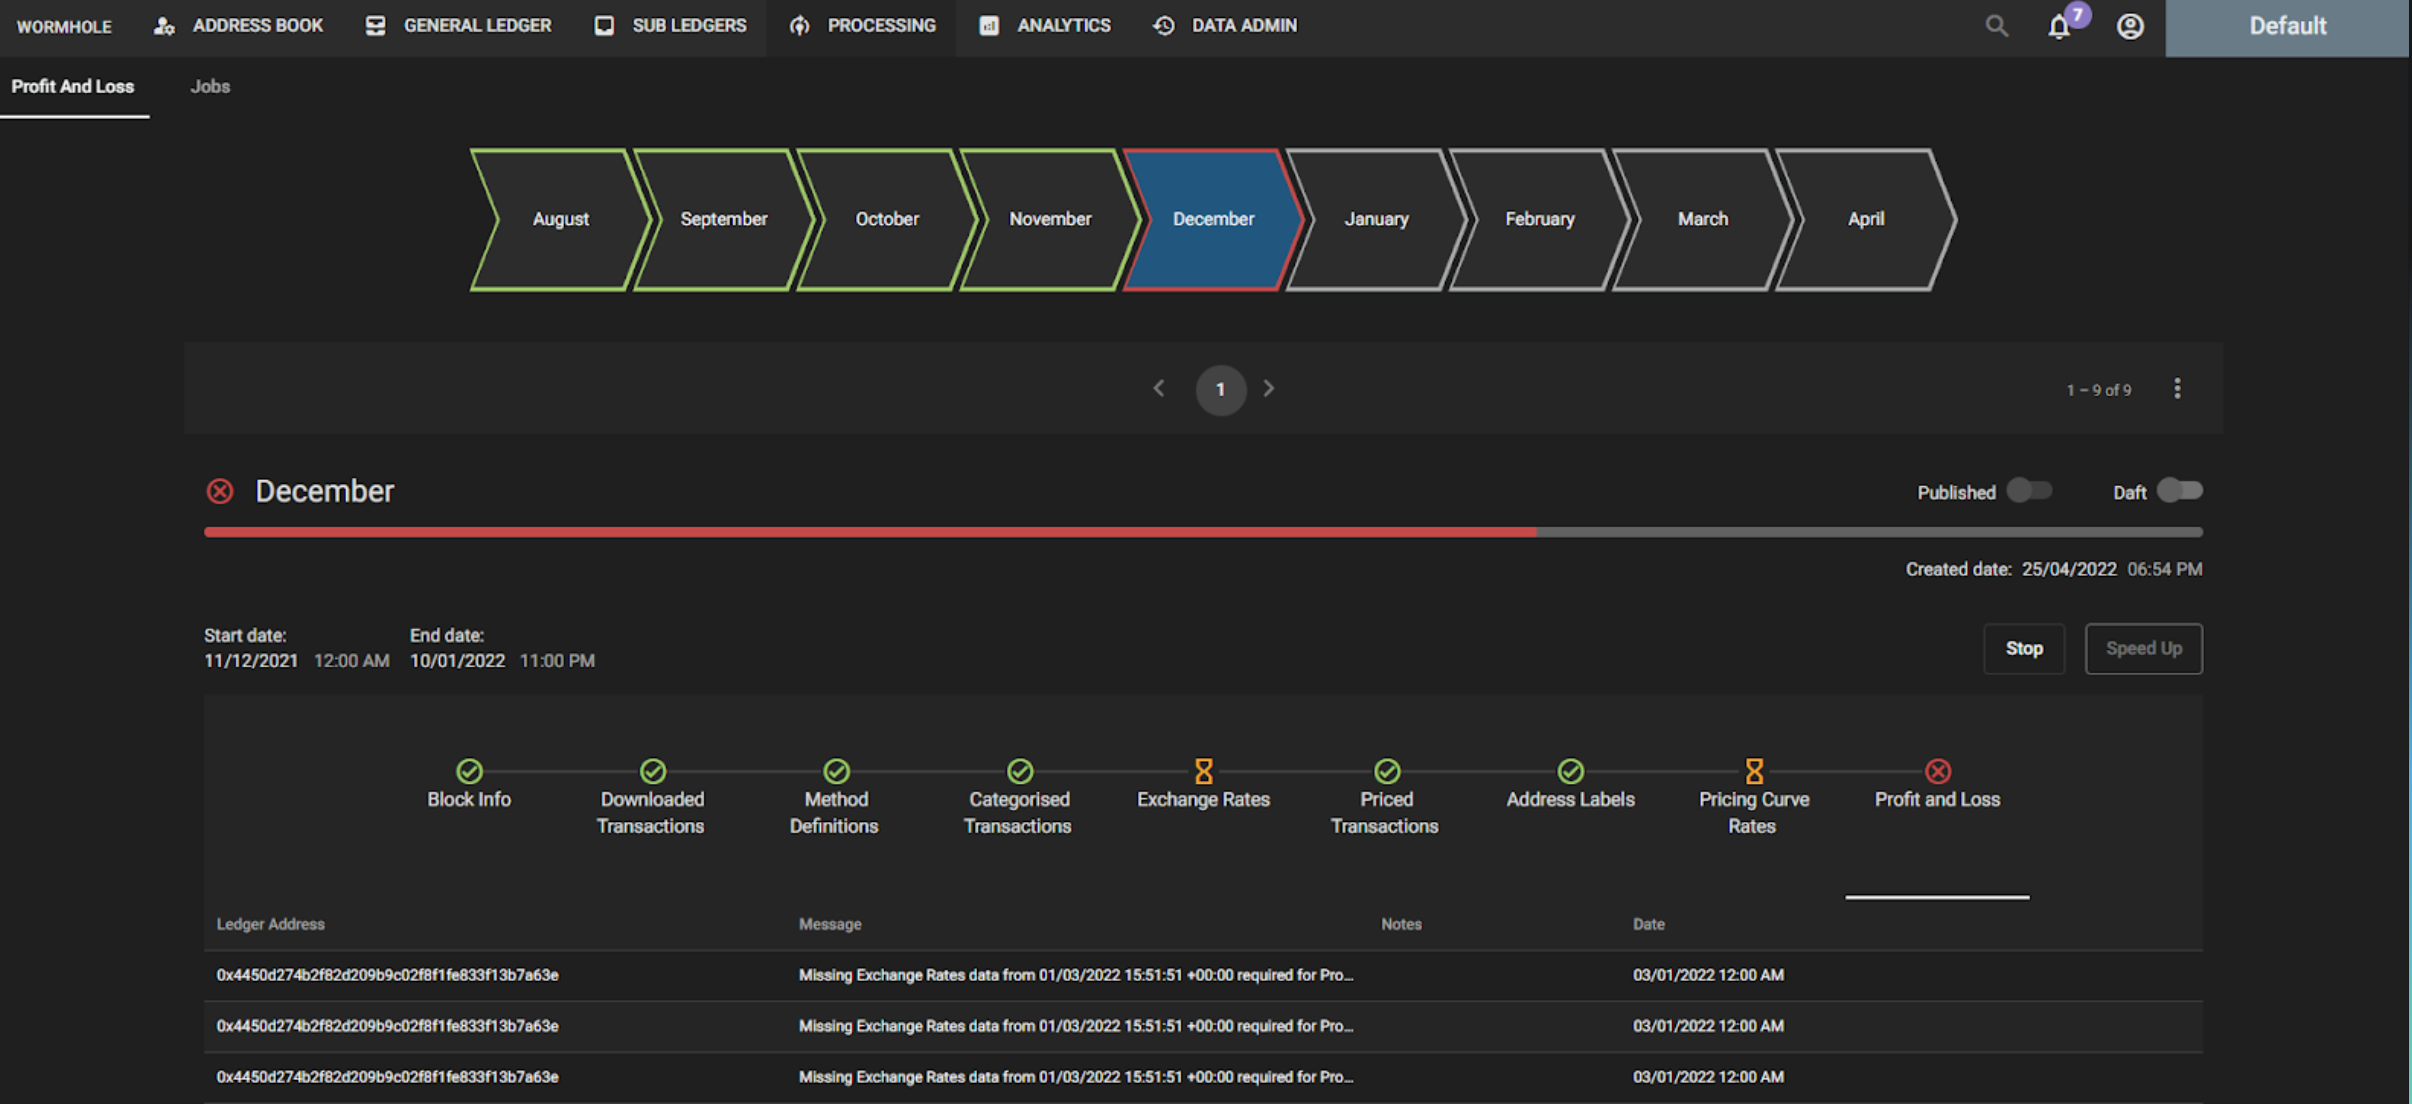Click Profit and Loss step label

click(x=1937, y=799)
